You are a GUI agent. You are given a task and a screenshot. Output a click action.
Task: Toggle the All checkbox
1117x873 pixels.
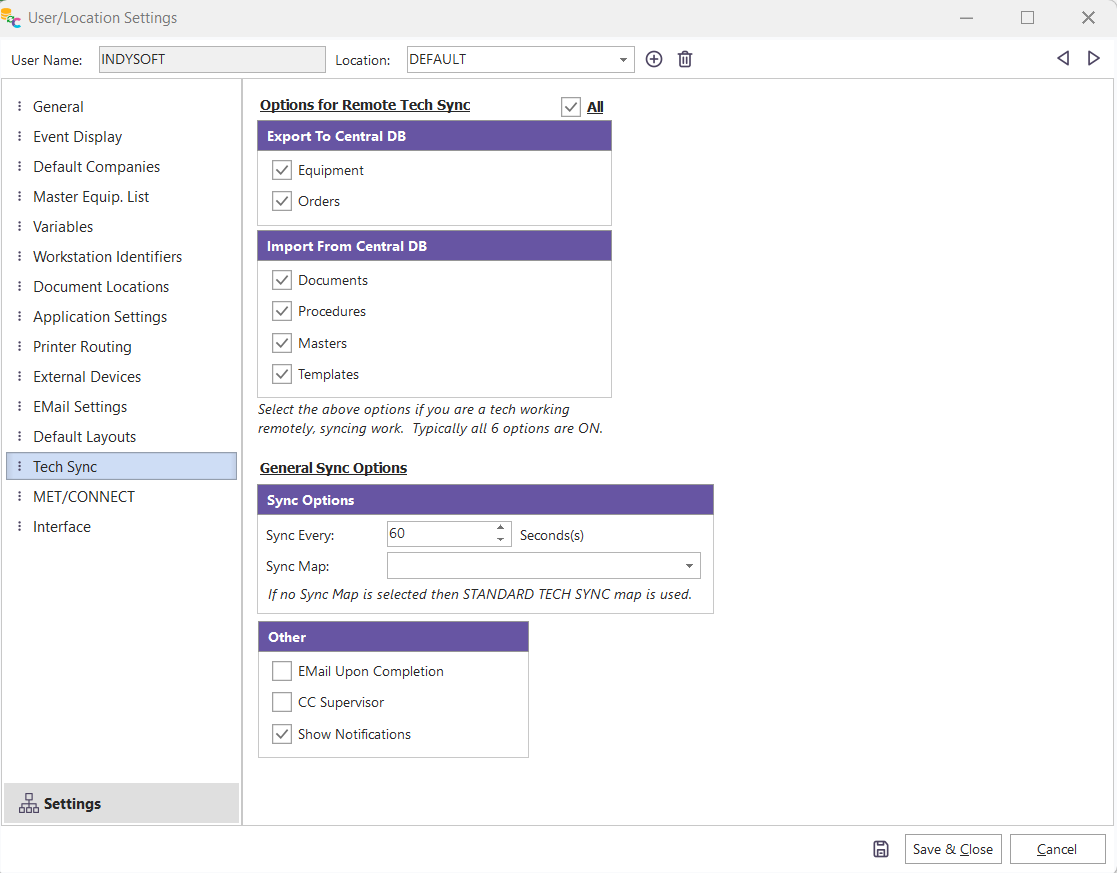click(571, 107)
